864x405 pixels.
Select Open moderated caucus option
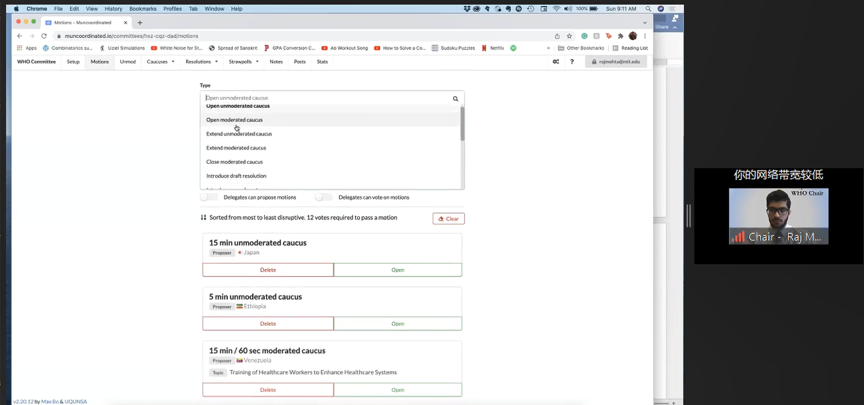coord(330,120)
